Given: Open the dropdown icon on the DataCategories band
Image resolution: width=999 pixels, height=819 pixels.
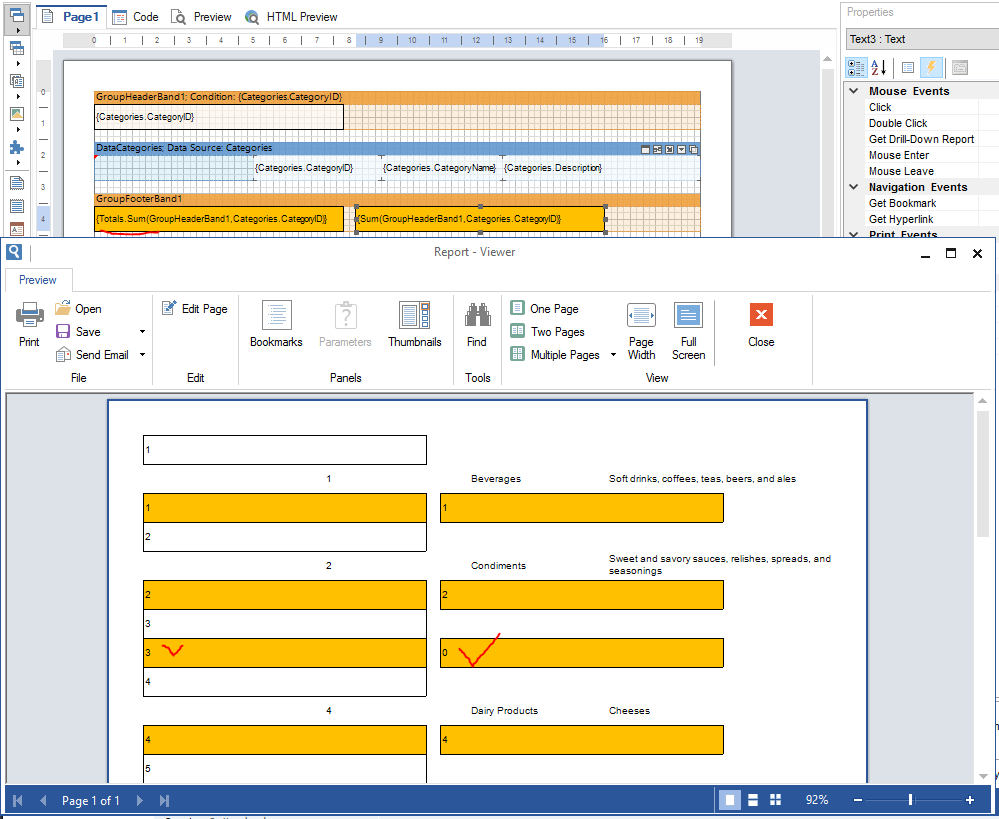Looking at the screenshot, I should [x=682, y=149].
